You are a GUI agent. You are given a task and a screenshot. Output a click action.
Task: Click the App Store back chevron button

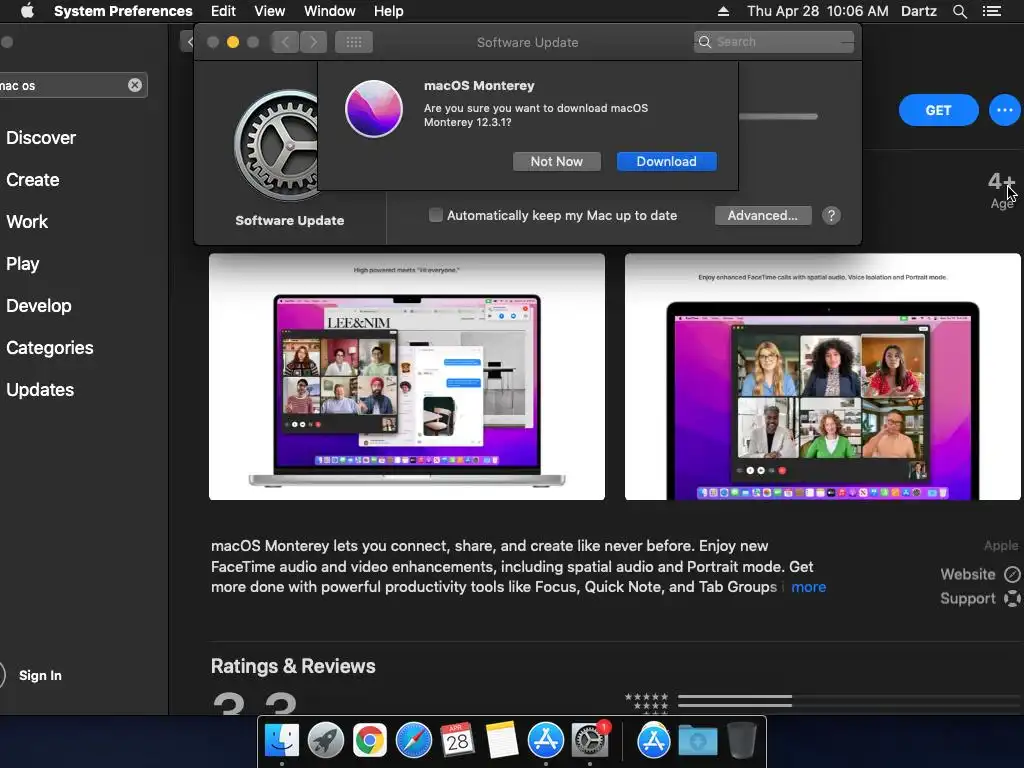pos(189,42)
